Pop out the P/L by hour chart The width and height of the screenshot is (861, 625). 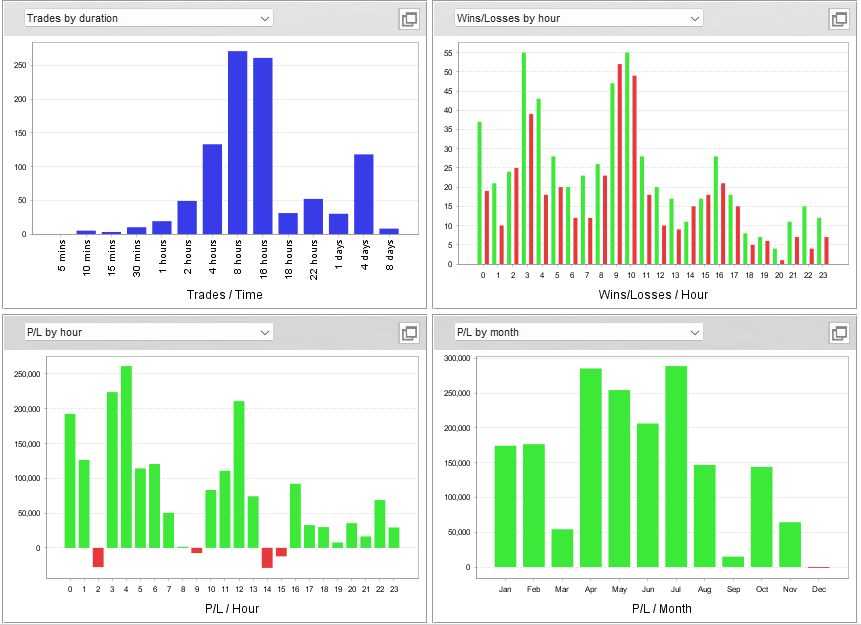pyautogui.click(x=409, y=333)
